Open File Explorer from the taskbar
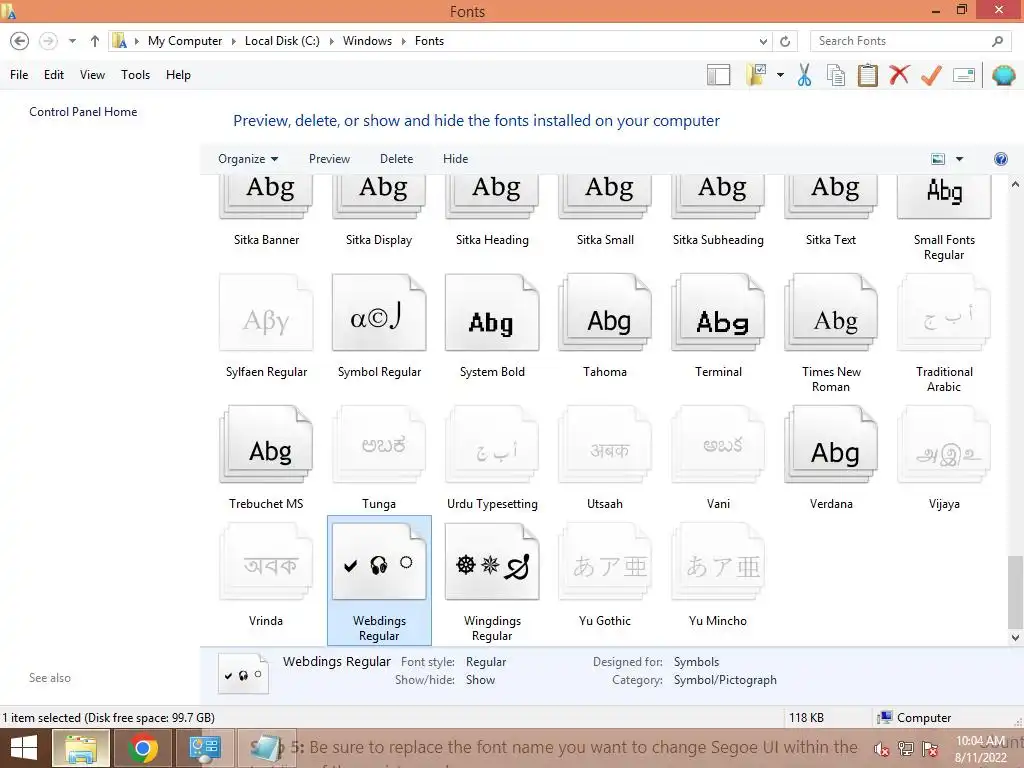Image resolution: width=1024 pixels, height=768 pixels. point(80,748)
